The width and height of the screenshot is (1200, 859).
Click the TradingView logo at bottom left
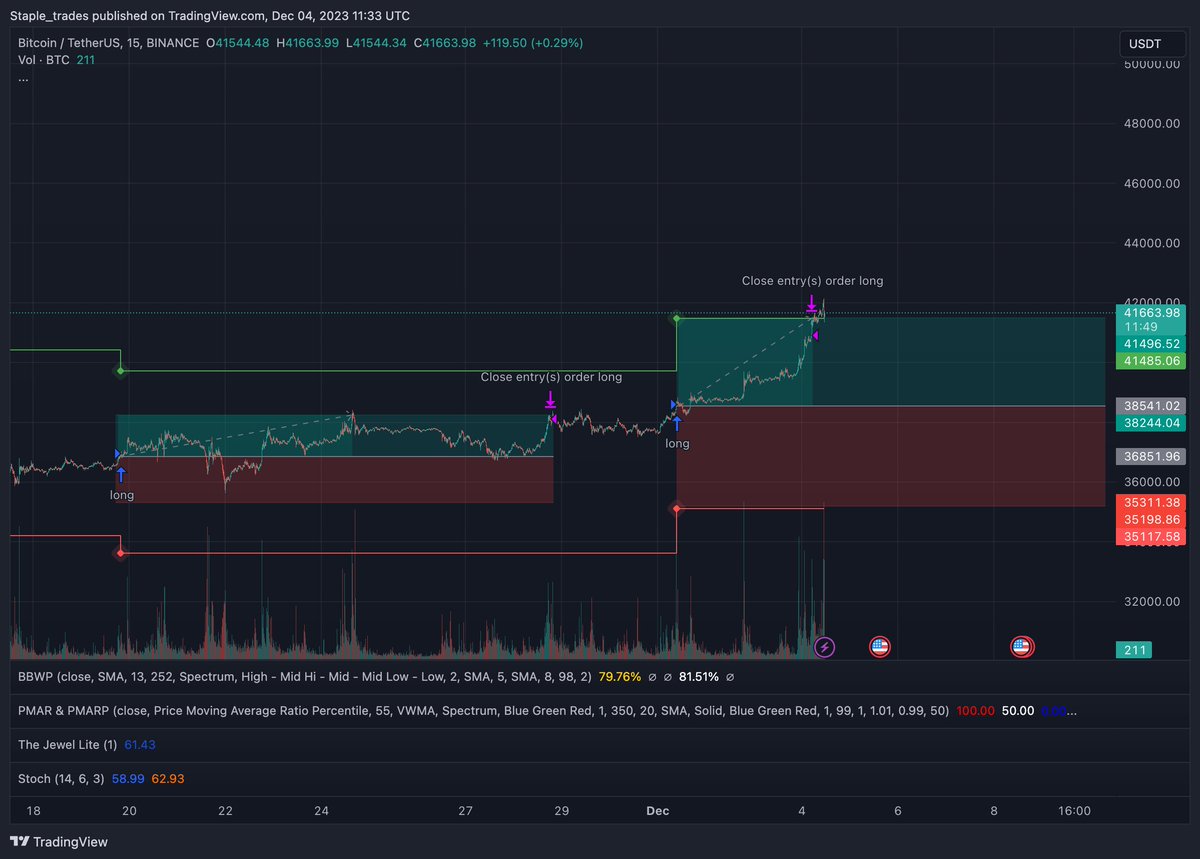[59, 842]
